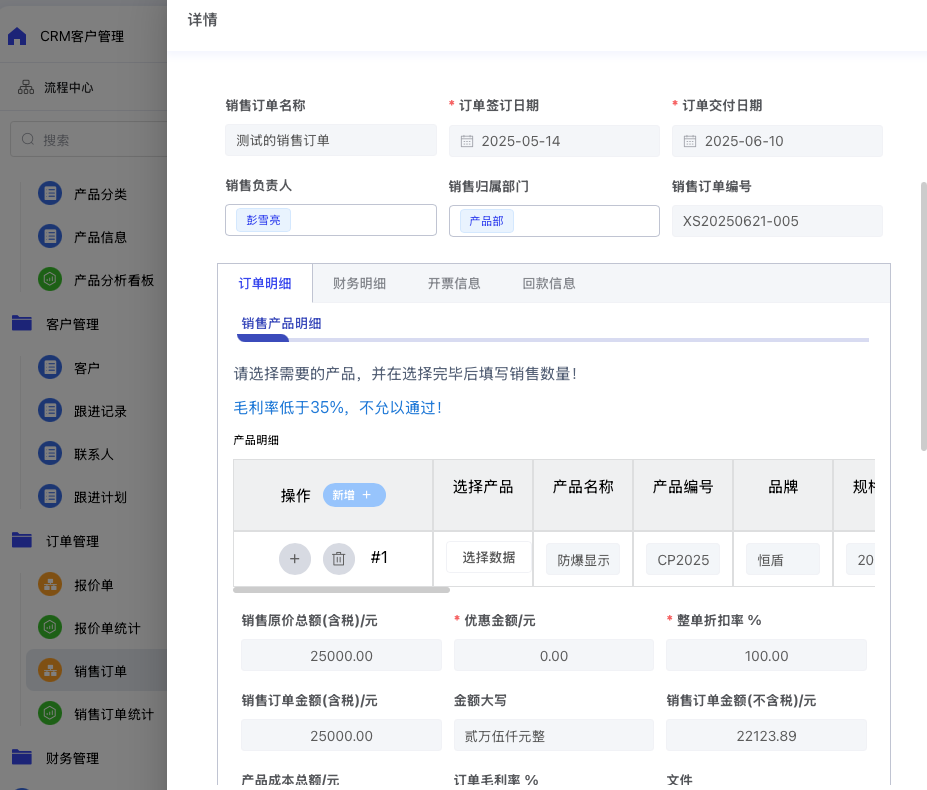This screenshot has height=790, width=927.
Task: Click the 财务管理 folder icon
Action: (x=22, y=757)
